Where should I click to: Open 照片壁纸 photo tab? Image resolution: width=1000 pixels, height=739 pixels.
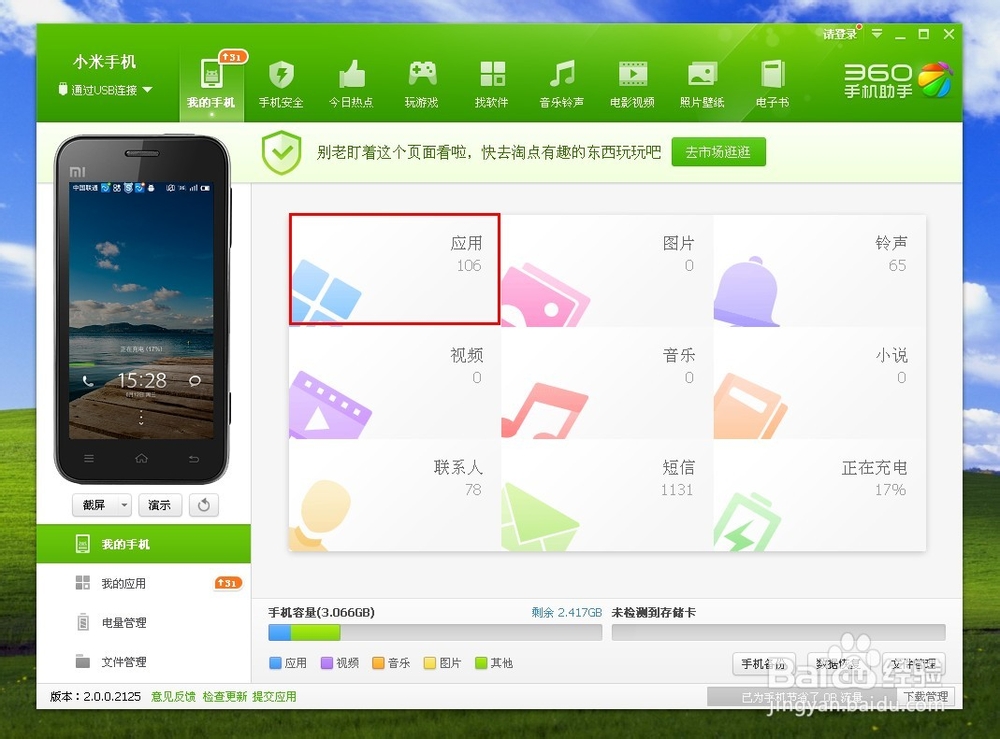point(702,84)
